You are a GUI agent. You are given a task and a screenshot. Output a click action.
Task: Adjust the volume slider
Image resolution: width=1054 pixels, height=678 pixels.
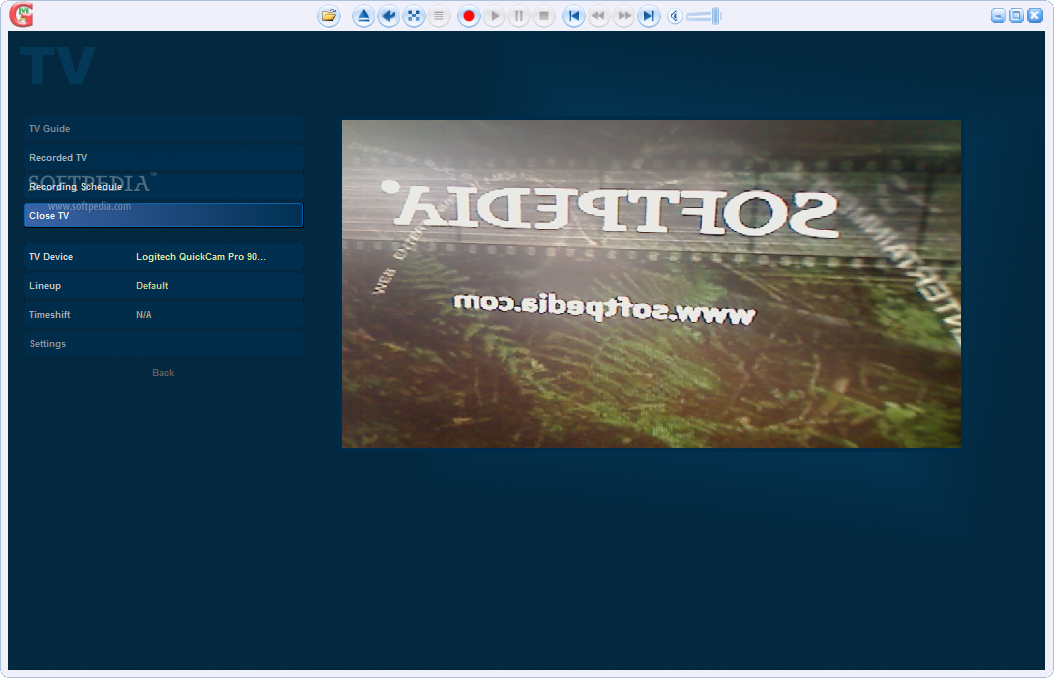click(x=704, y=16)
